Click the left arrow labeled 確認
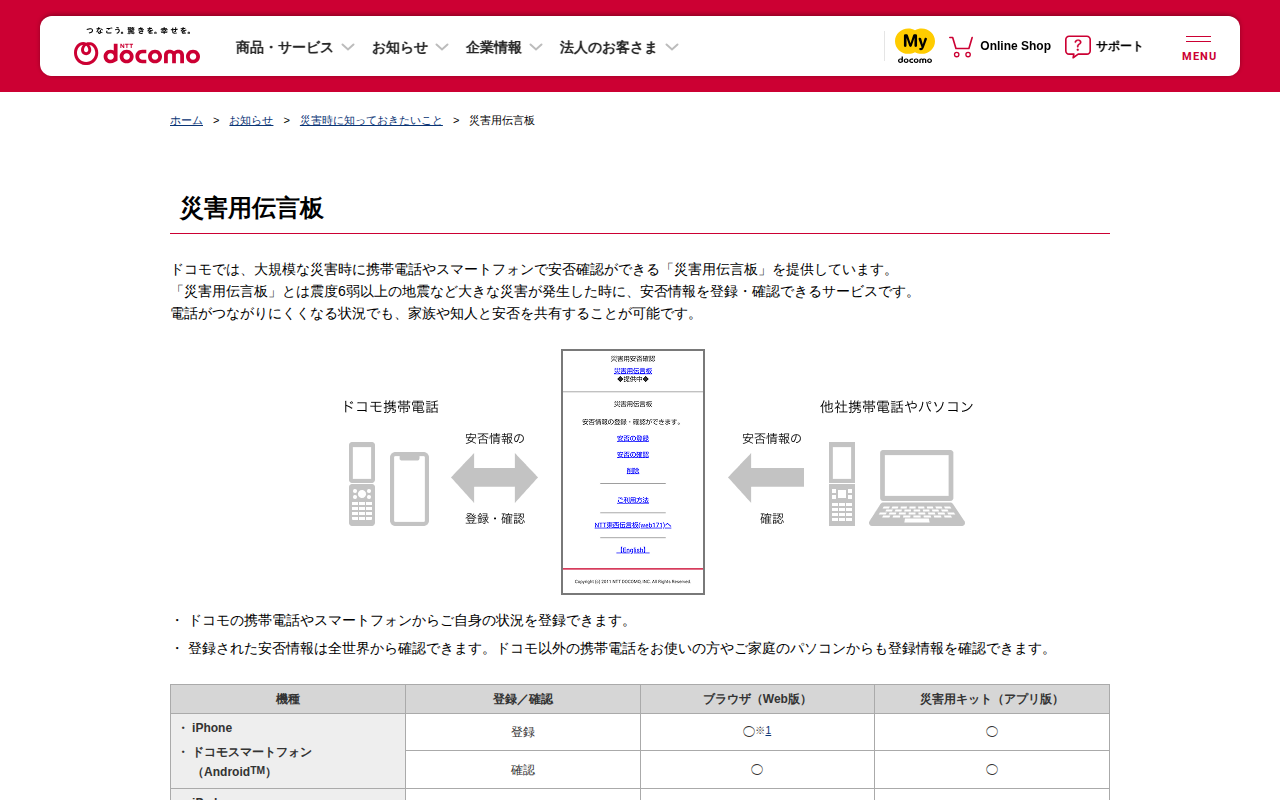1280x800 pixels. [x=766, y=478]
